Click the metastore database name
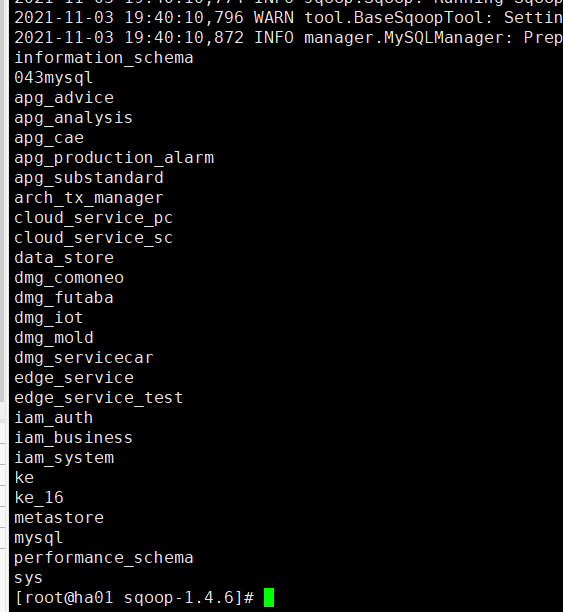Image resolution: width=563 pixels, height=612 pixels. (59, 518)
